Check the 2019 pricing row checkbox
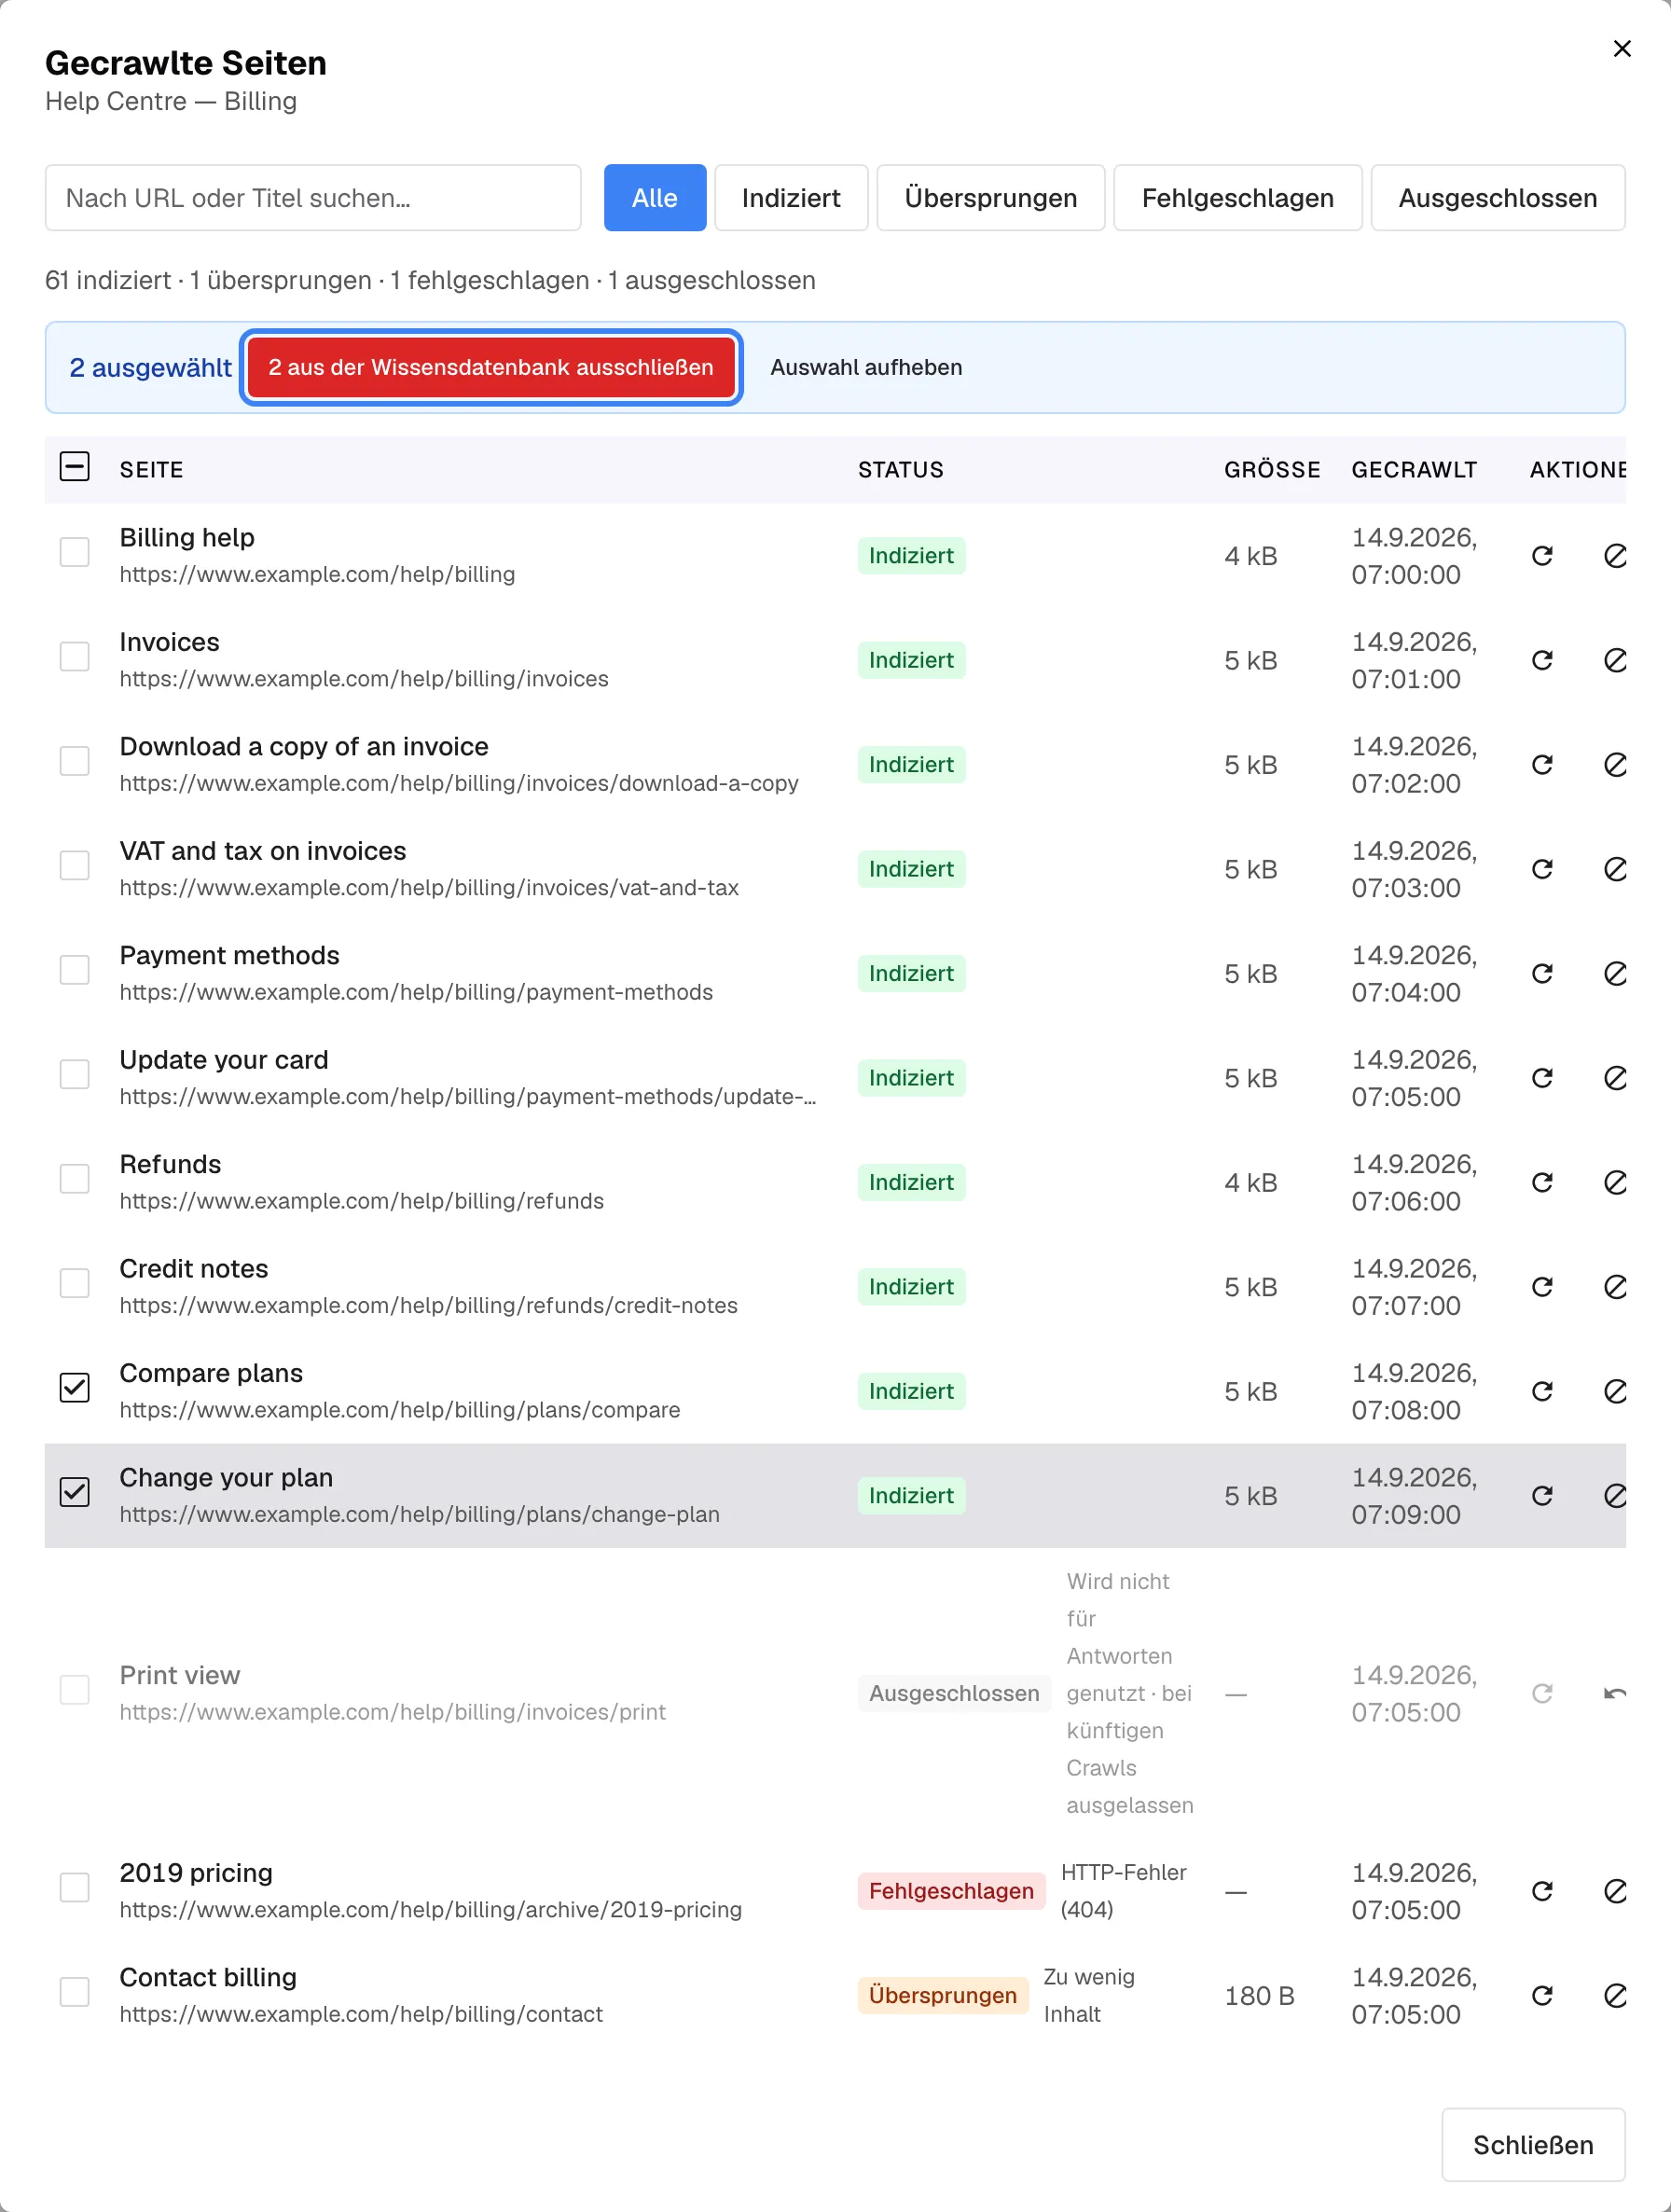Image resolution: width=1671 pixels, height=2212 pixels. pyautogui.click(x=75, y=1888)
